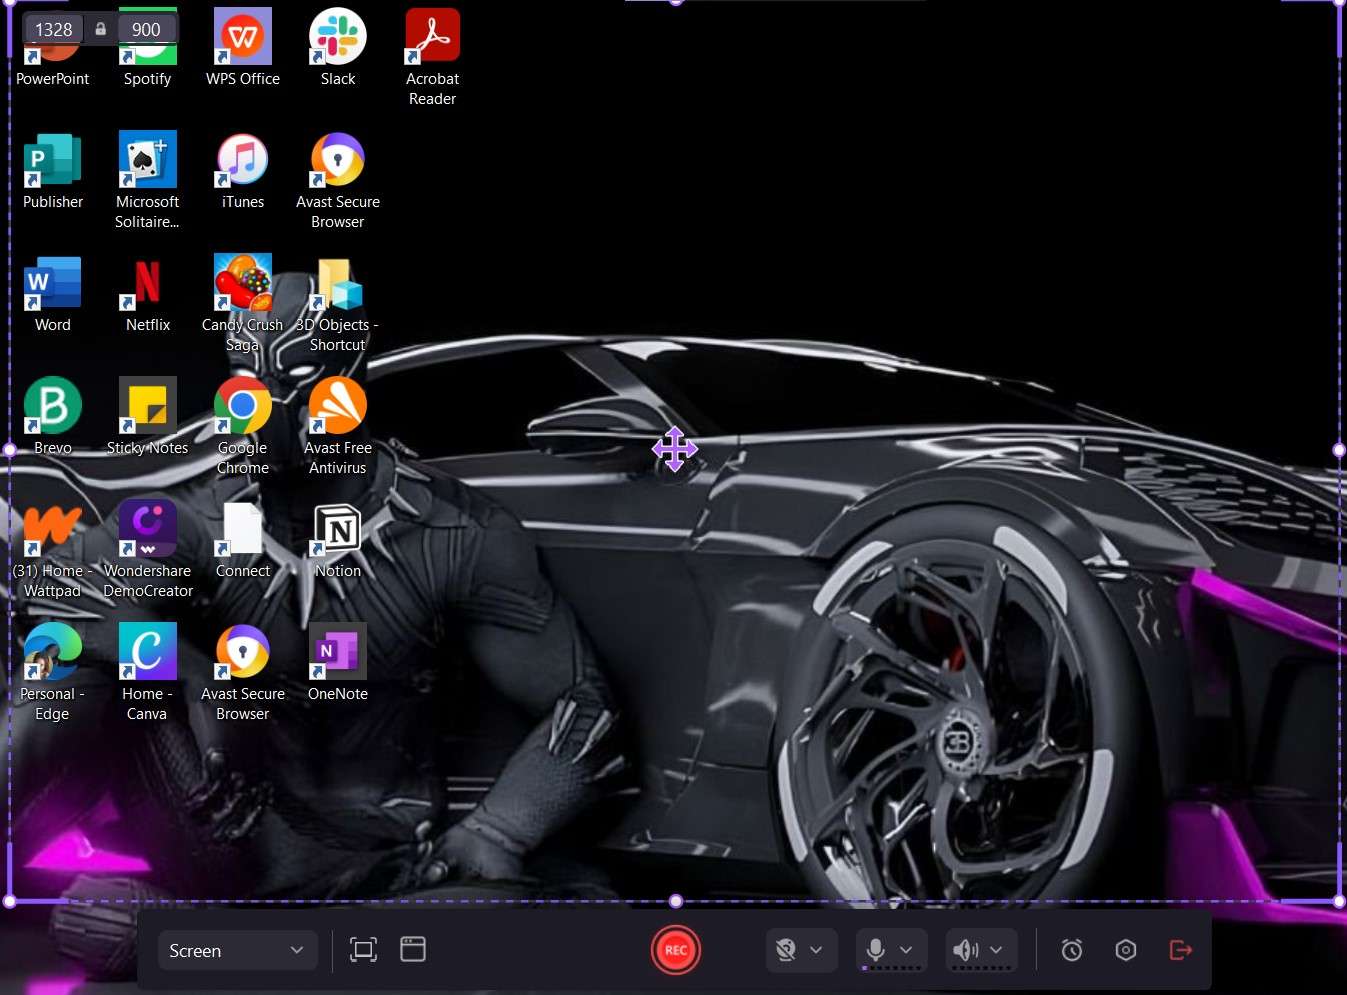The height and width of the screenshot is (995, 1347).
Task: Select Acrobat Reader desktop icon
Action: 432,58
